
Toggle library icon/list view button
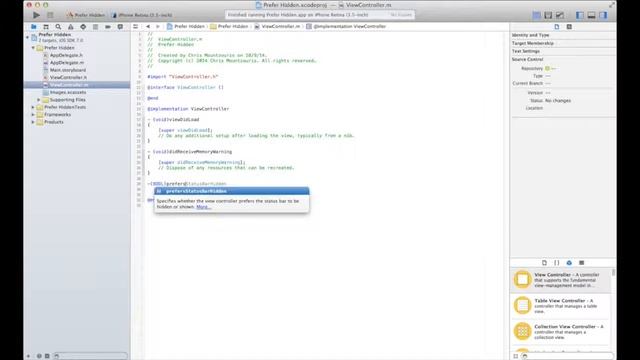516,356
